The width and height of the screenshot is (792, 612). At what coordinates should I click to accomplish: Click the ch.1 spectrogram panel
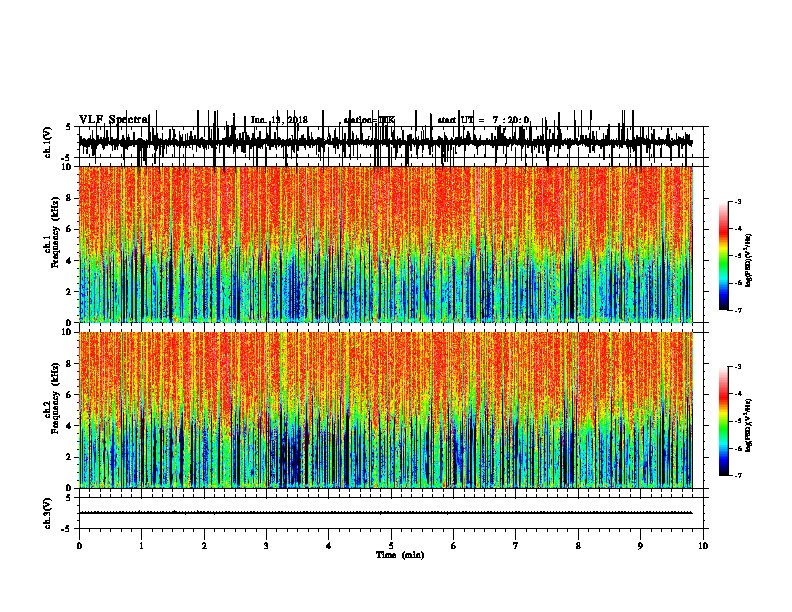[385, 244]
